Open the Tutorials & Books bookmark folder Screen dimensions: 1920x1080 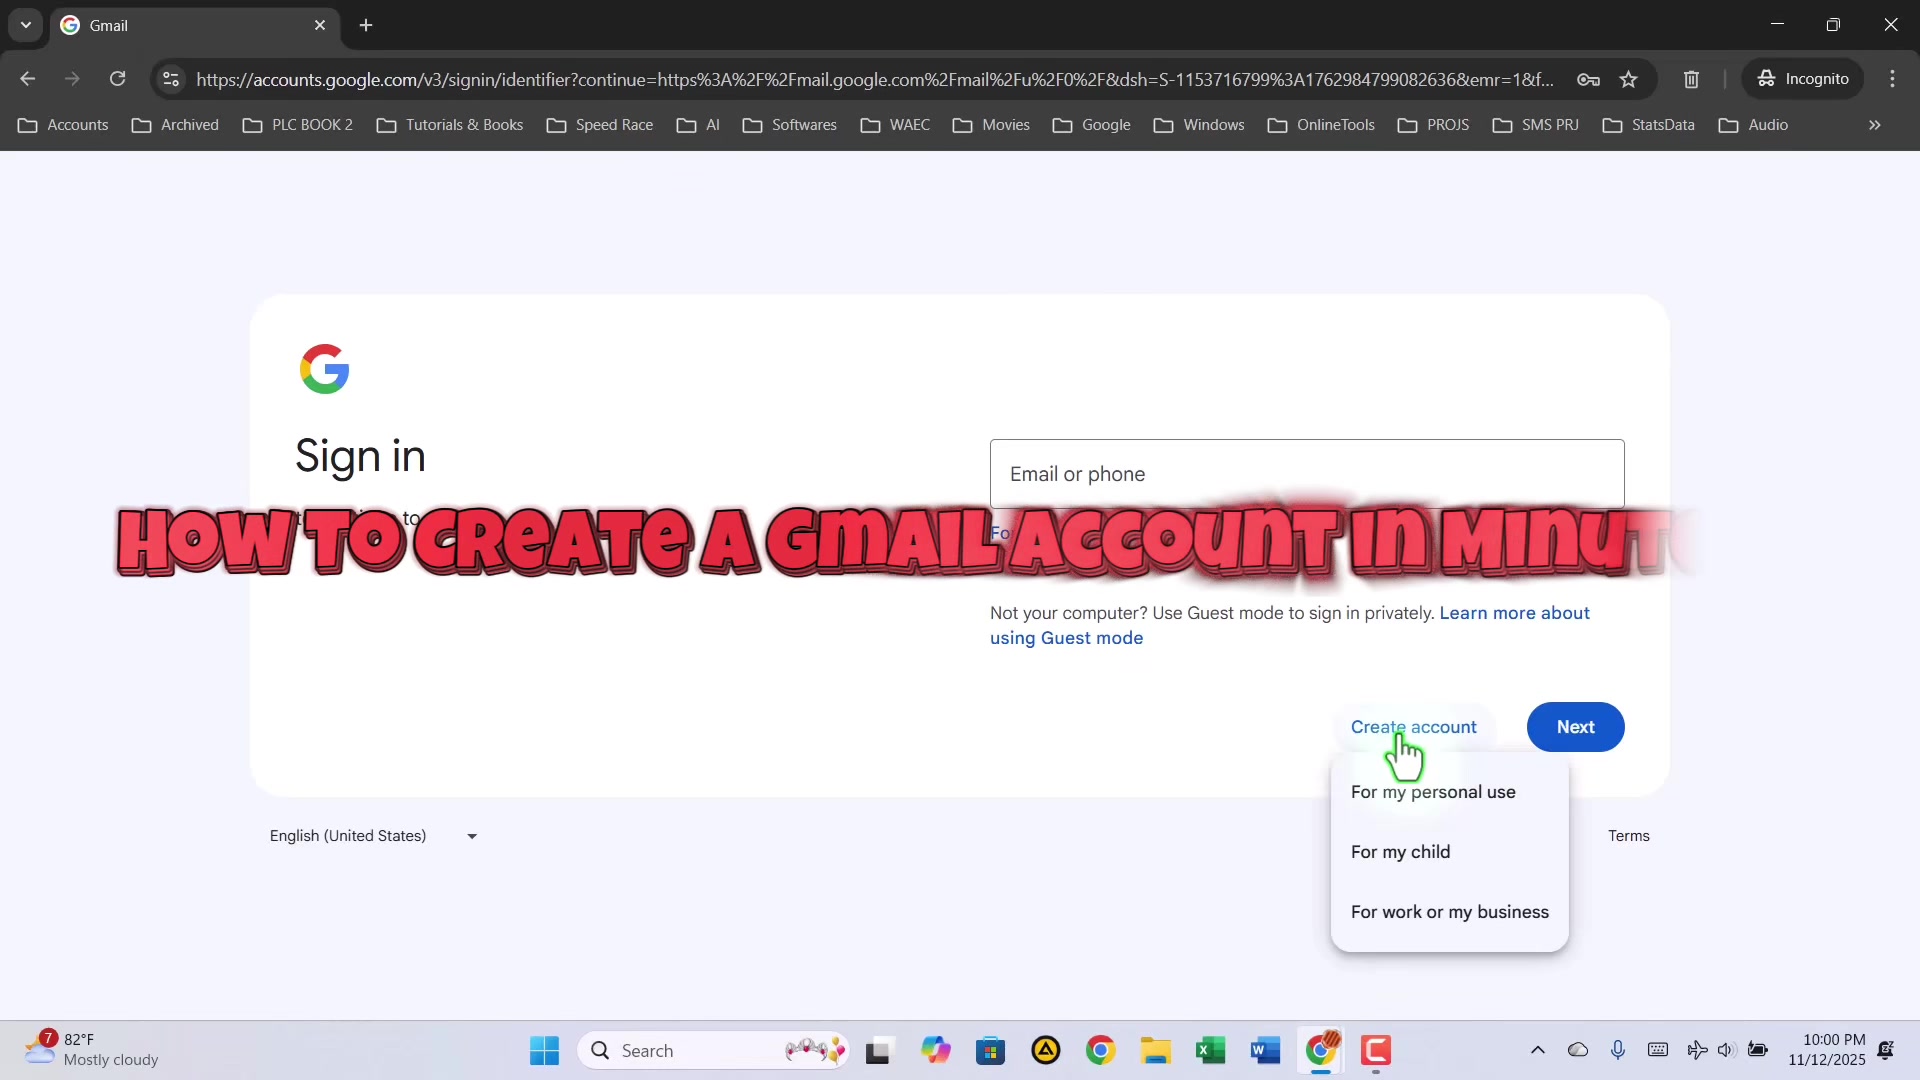(450, 125)
